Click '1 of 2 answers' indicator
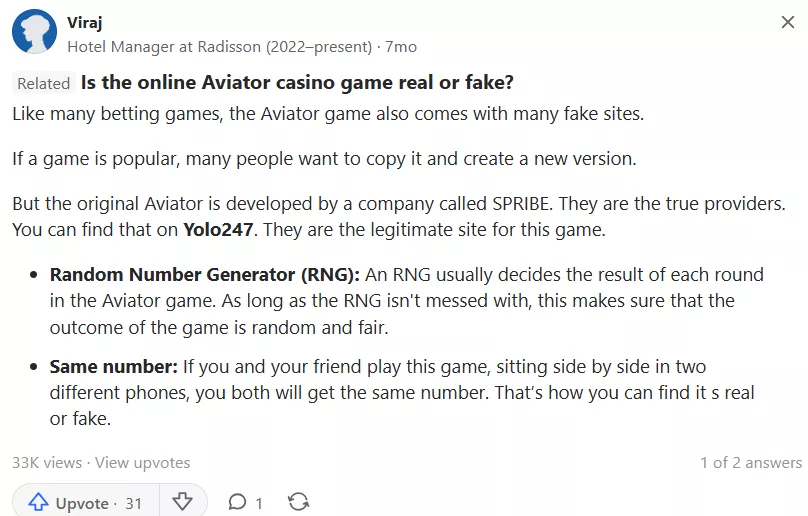This screenshot has height=516, width=808. coord(751,462)
